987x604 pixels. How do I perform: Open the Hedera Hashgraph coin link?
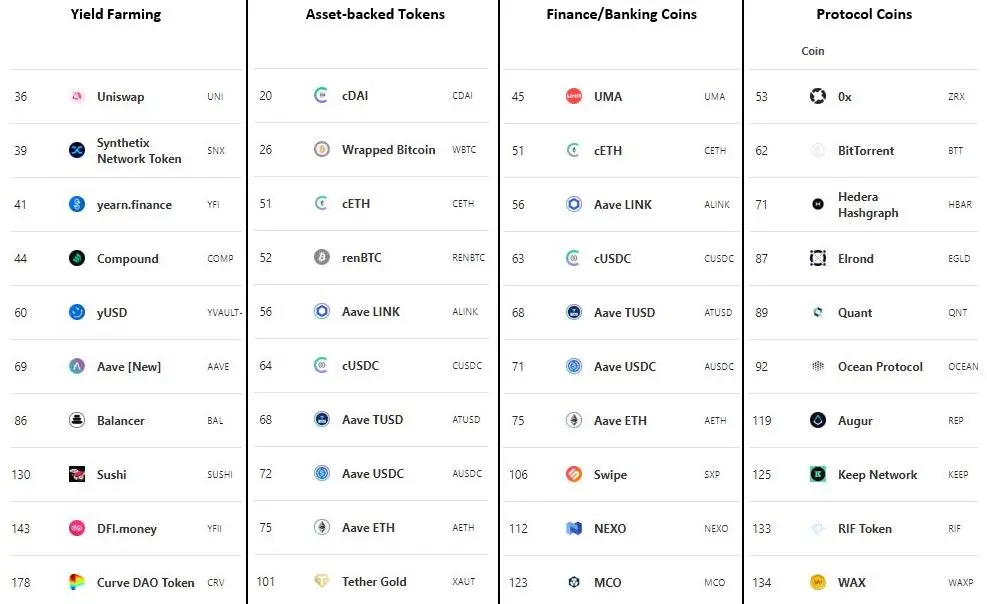coord(868,204)
